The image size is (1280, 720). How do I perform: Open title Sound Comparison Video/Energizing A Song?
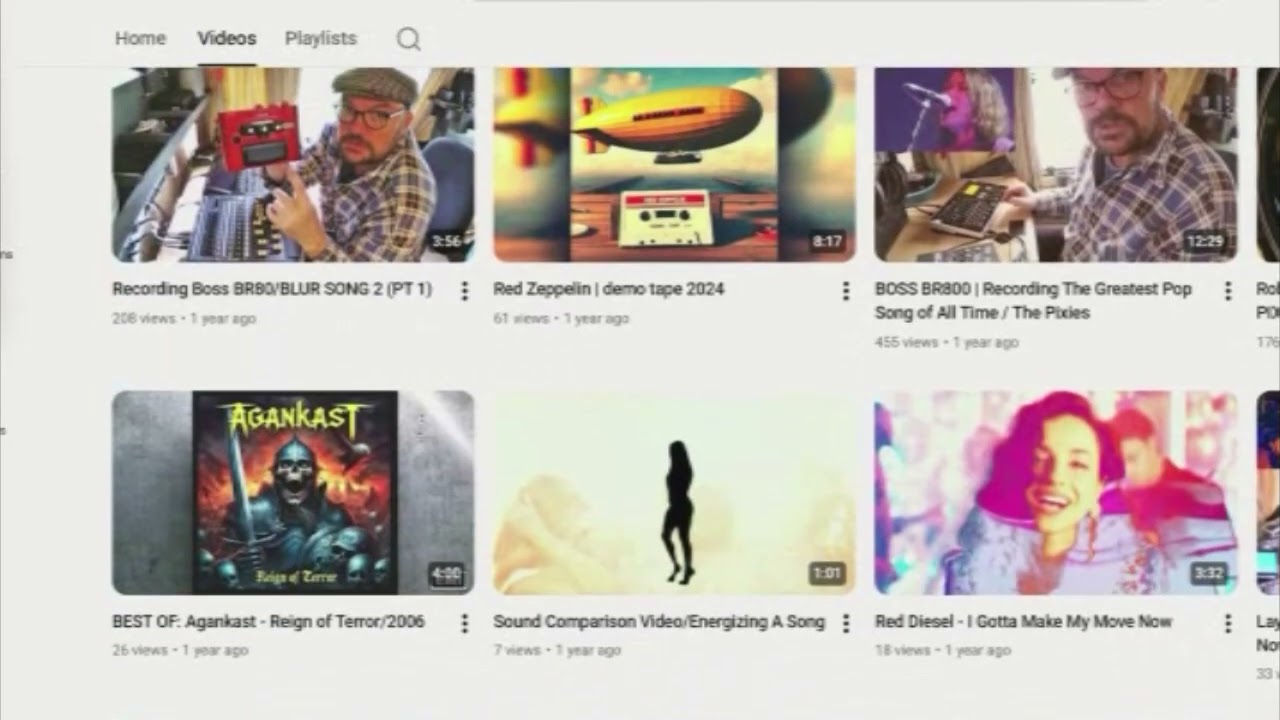(659, 621)
